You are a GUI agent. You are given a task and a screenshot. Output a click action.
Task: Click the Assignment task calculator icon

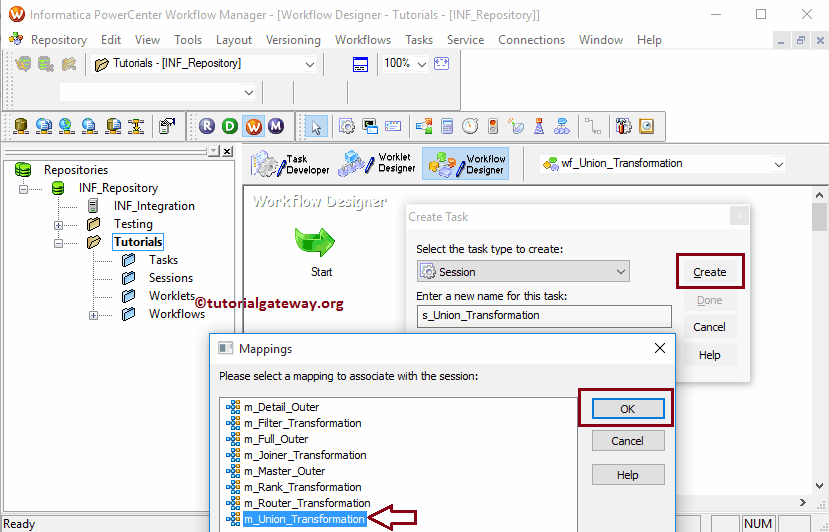pos(447,126)
